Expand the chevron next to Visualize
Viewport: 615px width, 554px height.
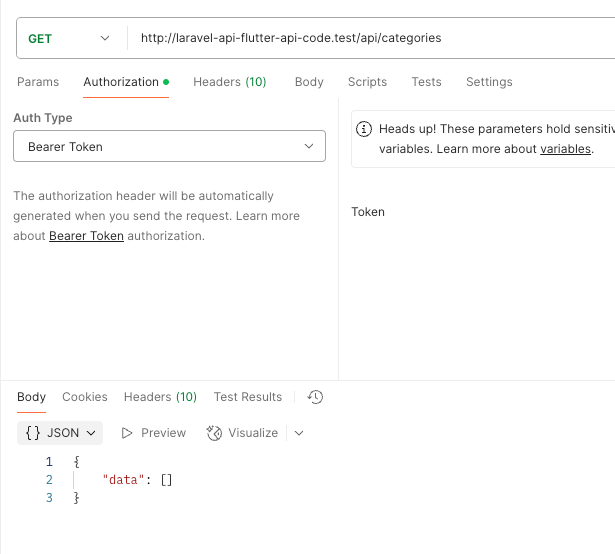tap(298, 433)
